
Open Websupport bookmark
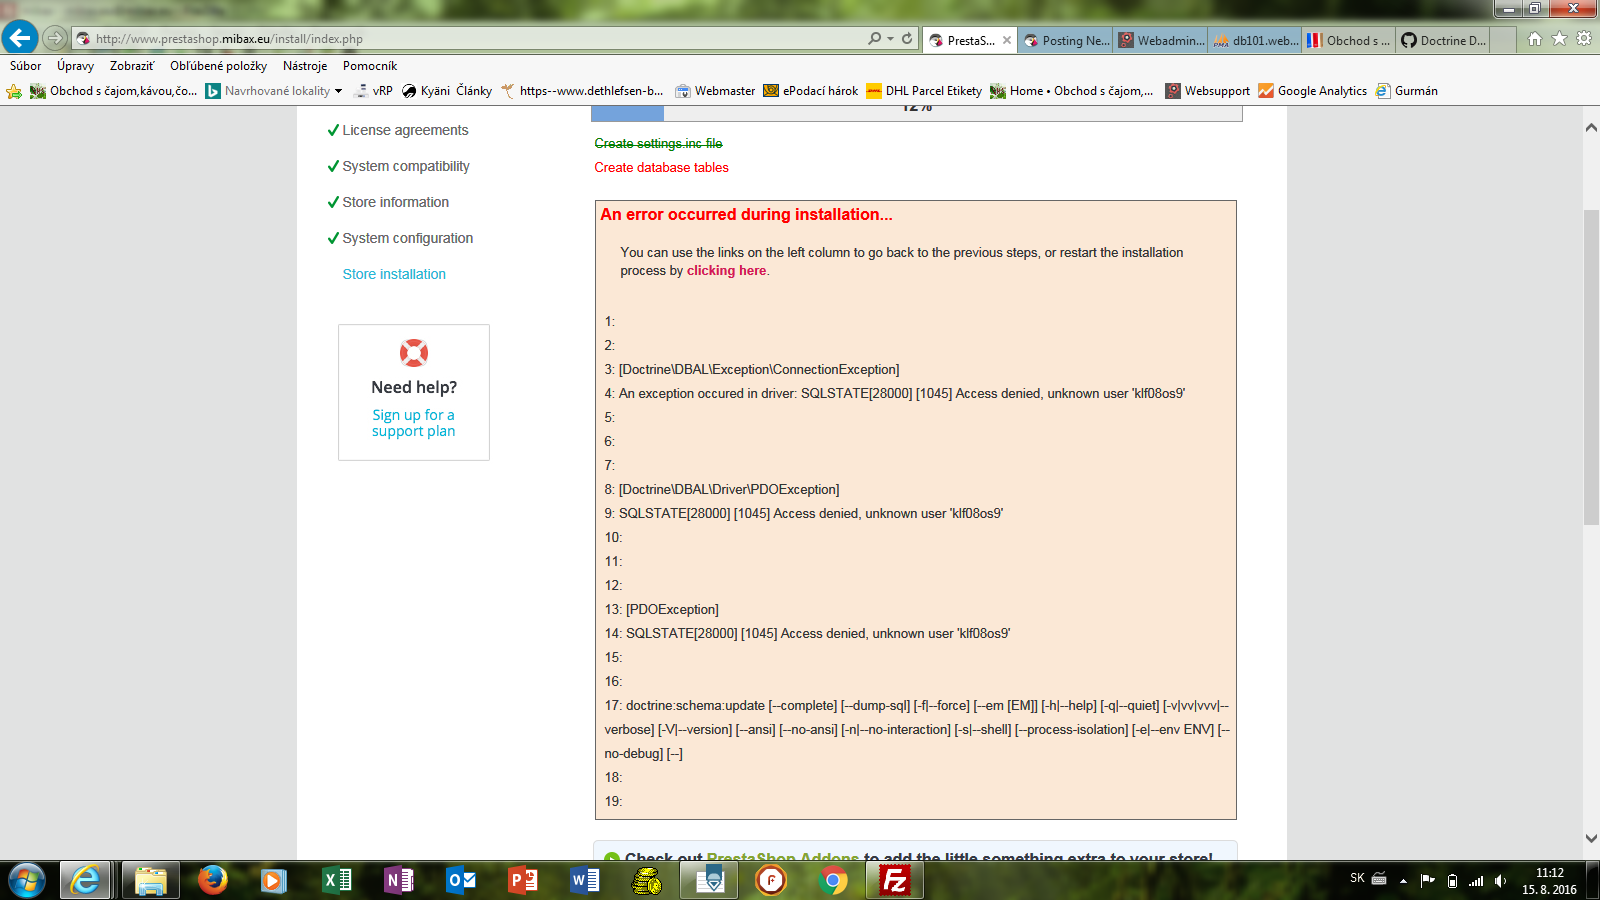point(1208,91)
